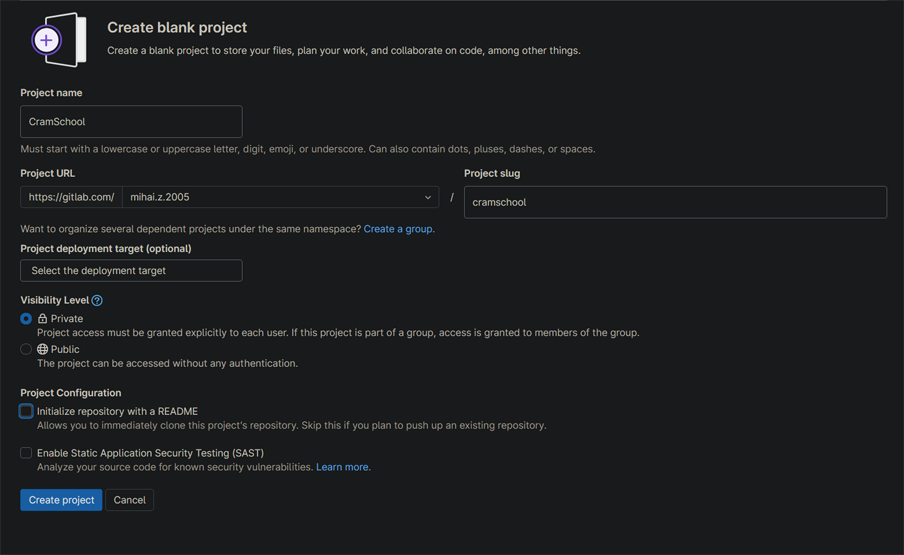Tick the Enable SAST checkbox
The height and width of the screenshot is (555, 904).
pyautogui.click(x=26, y=453)
